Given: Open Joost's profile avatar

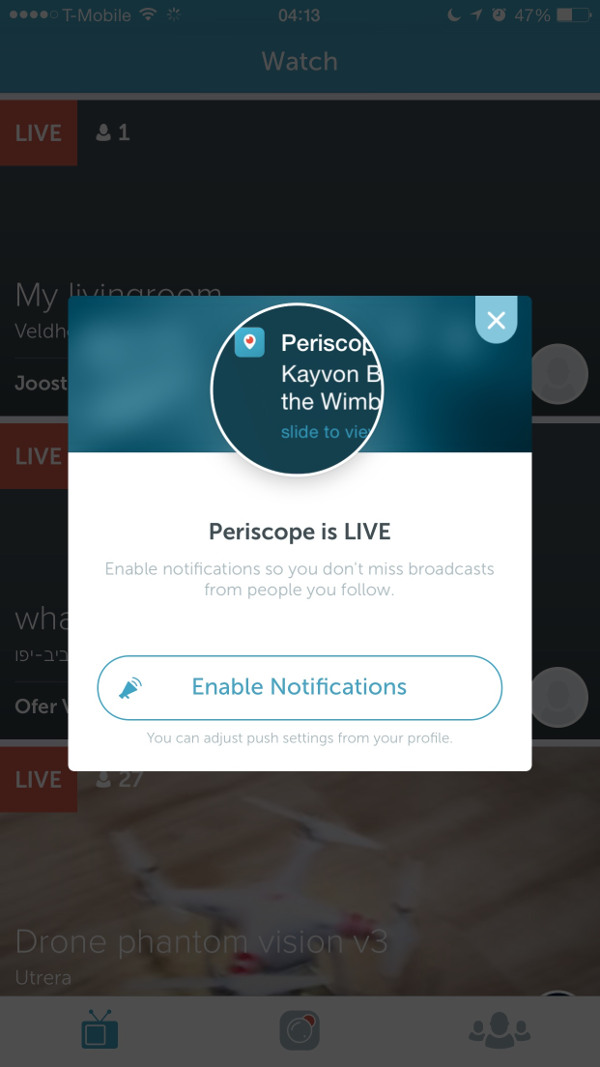Looking at the screenshot, I should pos(559,374).
